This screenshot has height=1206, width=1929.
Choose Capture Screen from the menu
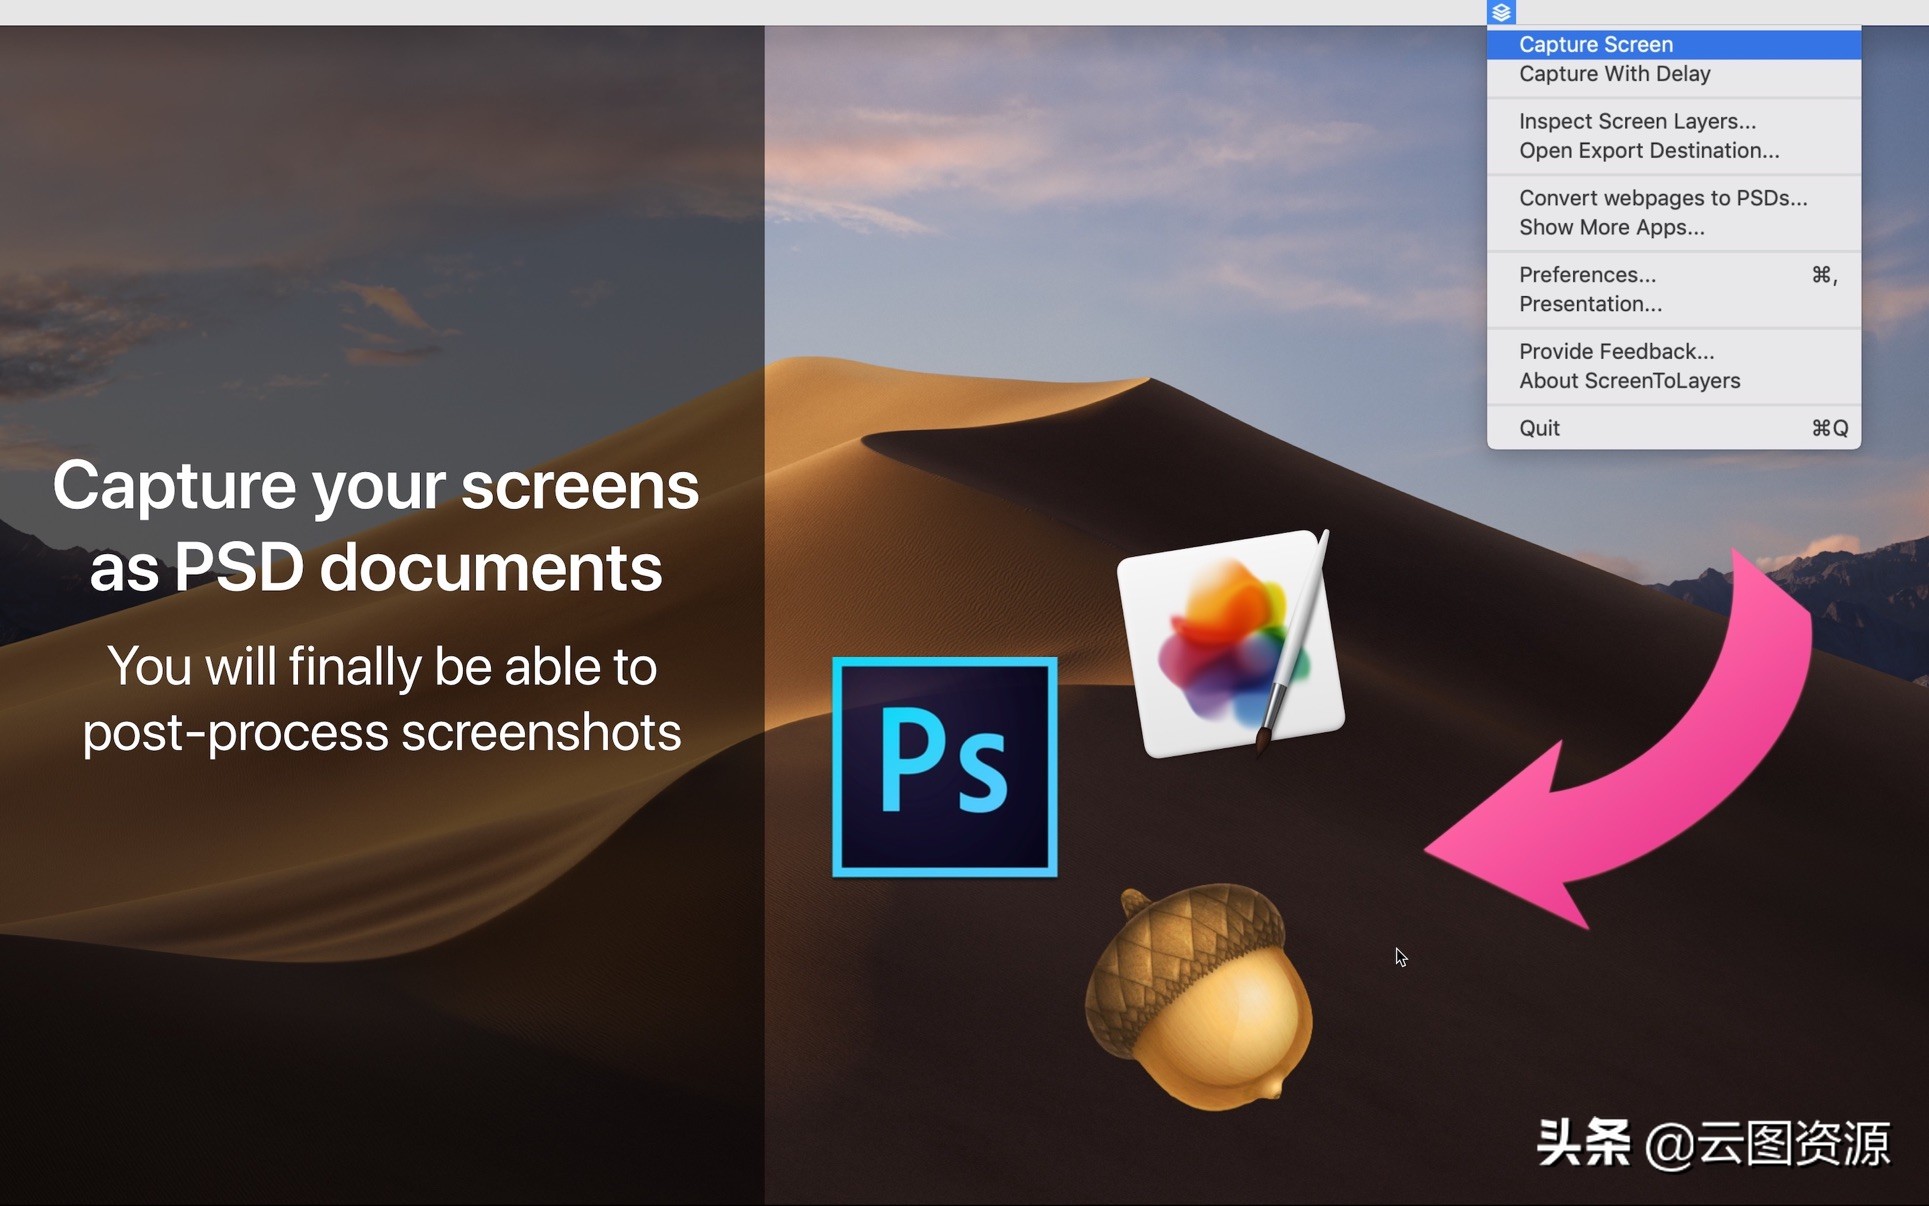pos(1674,44)
